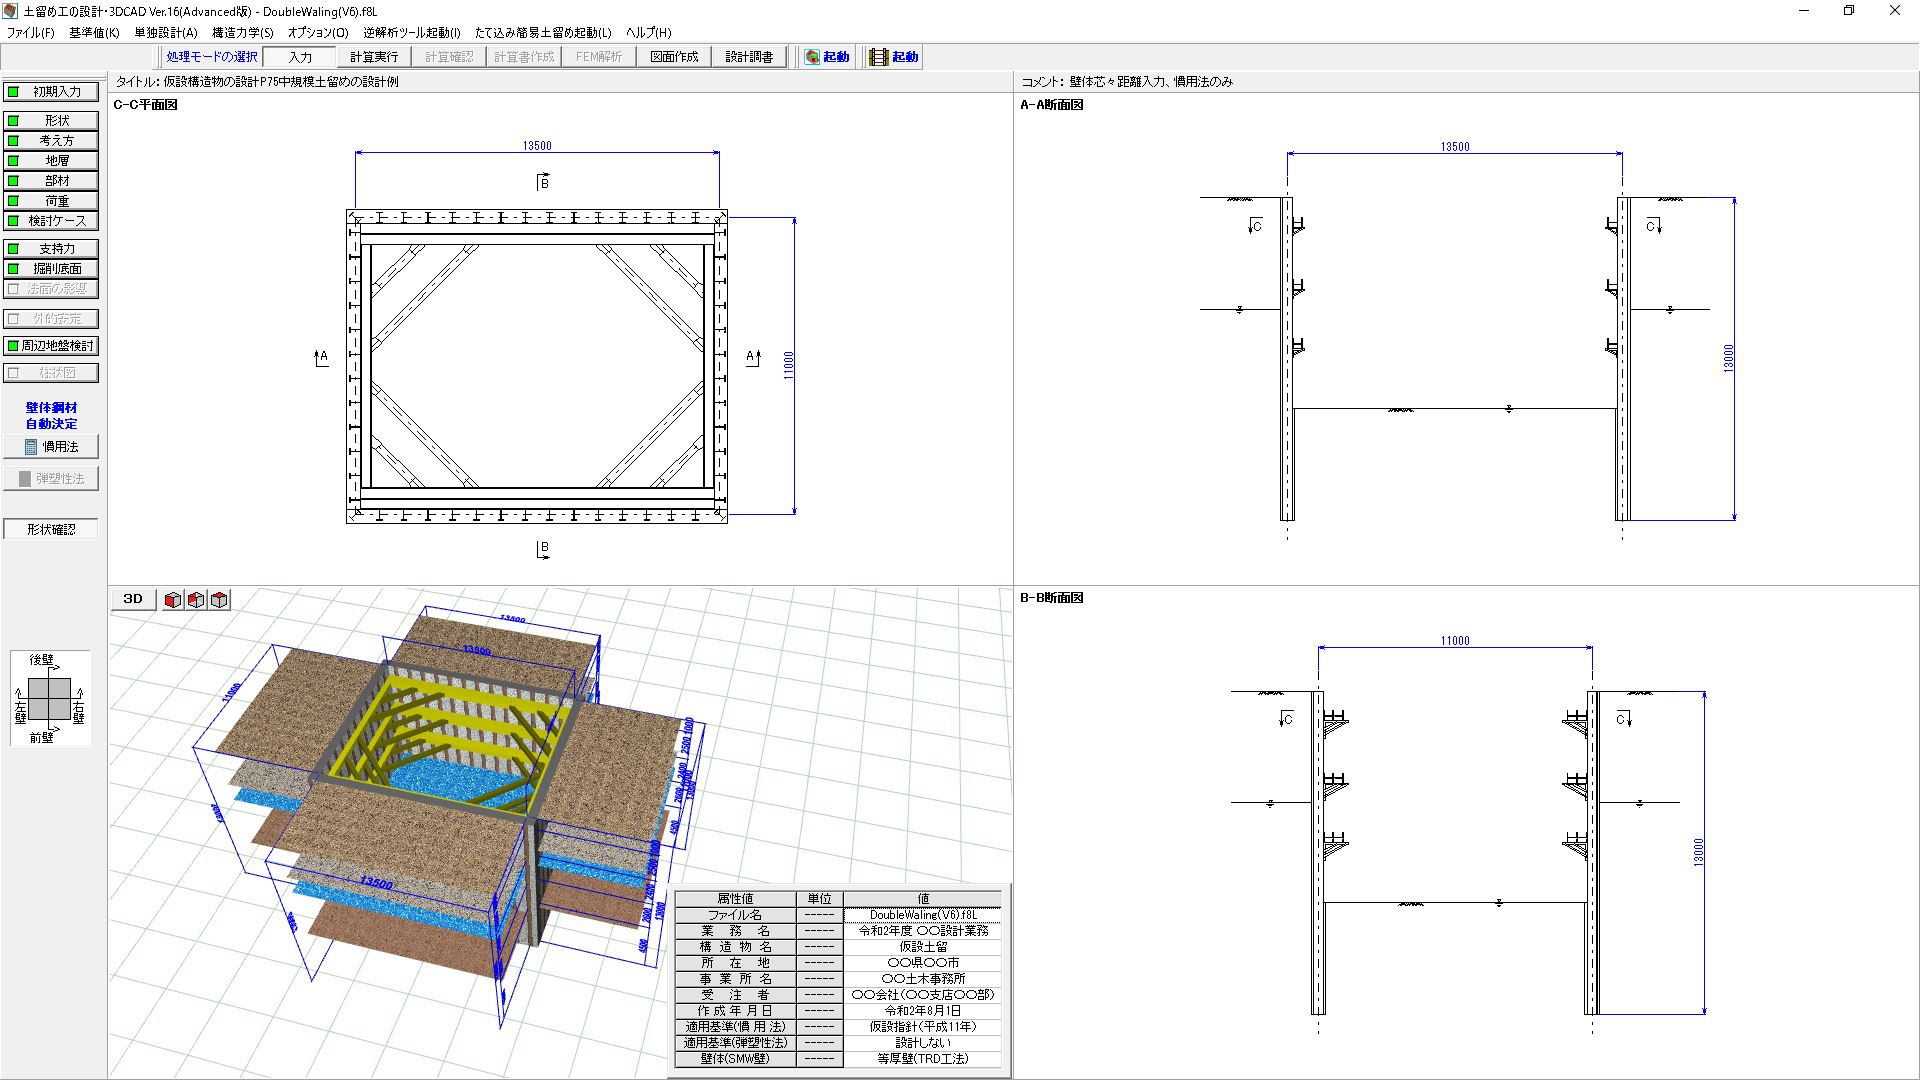This screenshot has height=1080, width=1920.
Task: Open the 基準値(K) menu
Action: coord(94,33)
